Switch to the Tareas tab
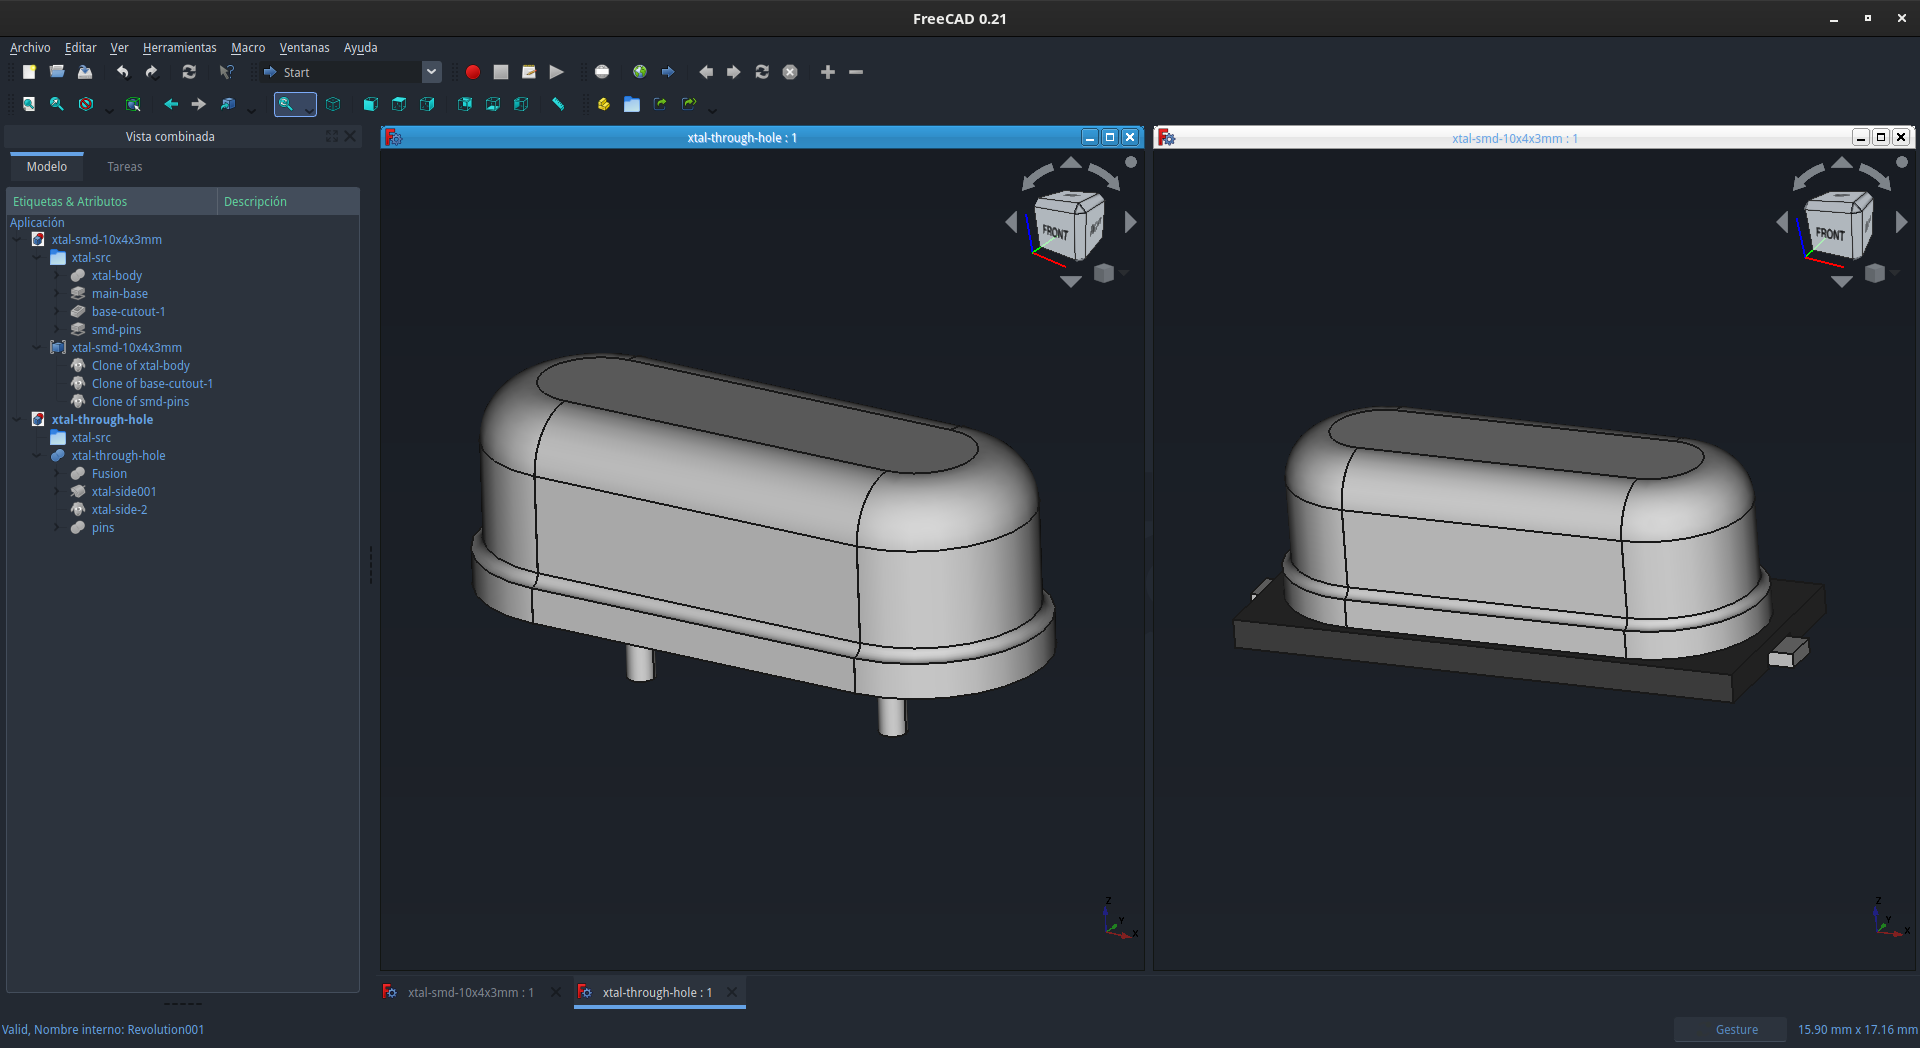 (125, 167)
